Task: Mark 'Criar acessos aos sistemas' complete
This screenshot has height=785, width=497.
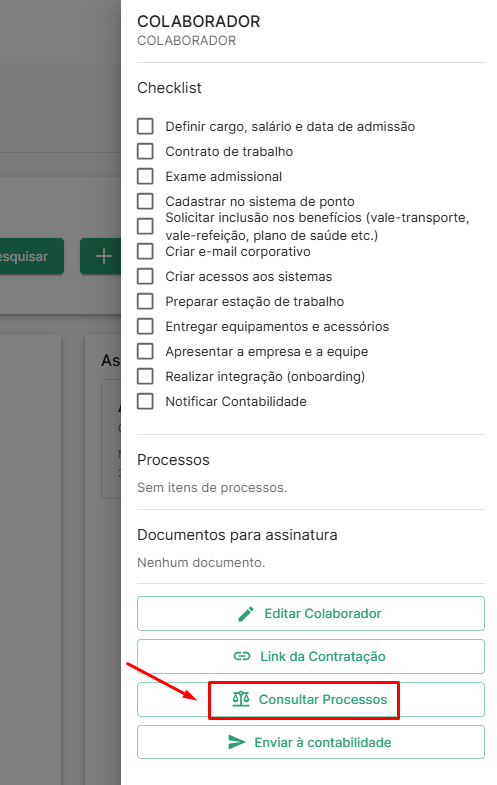Action: [x=145, y=276]
